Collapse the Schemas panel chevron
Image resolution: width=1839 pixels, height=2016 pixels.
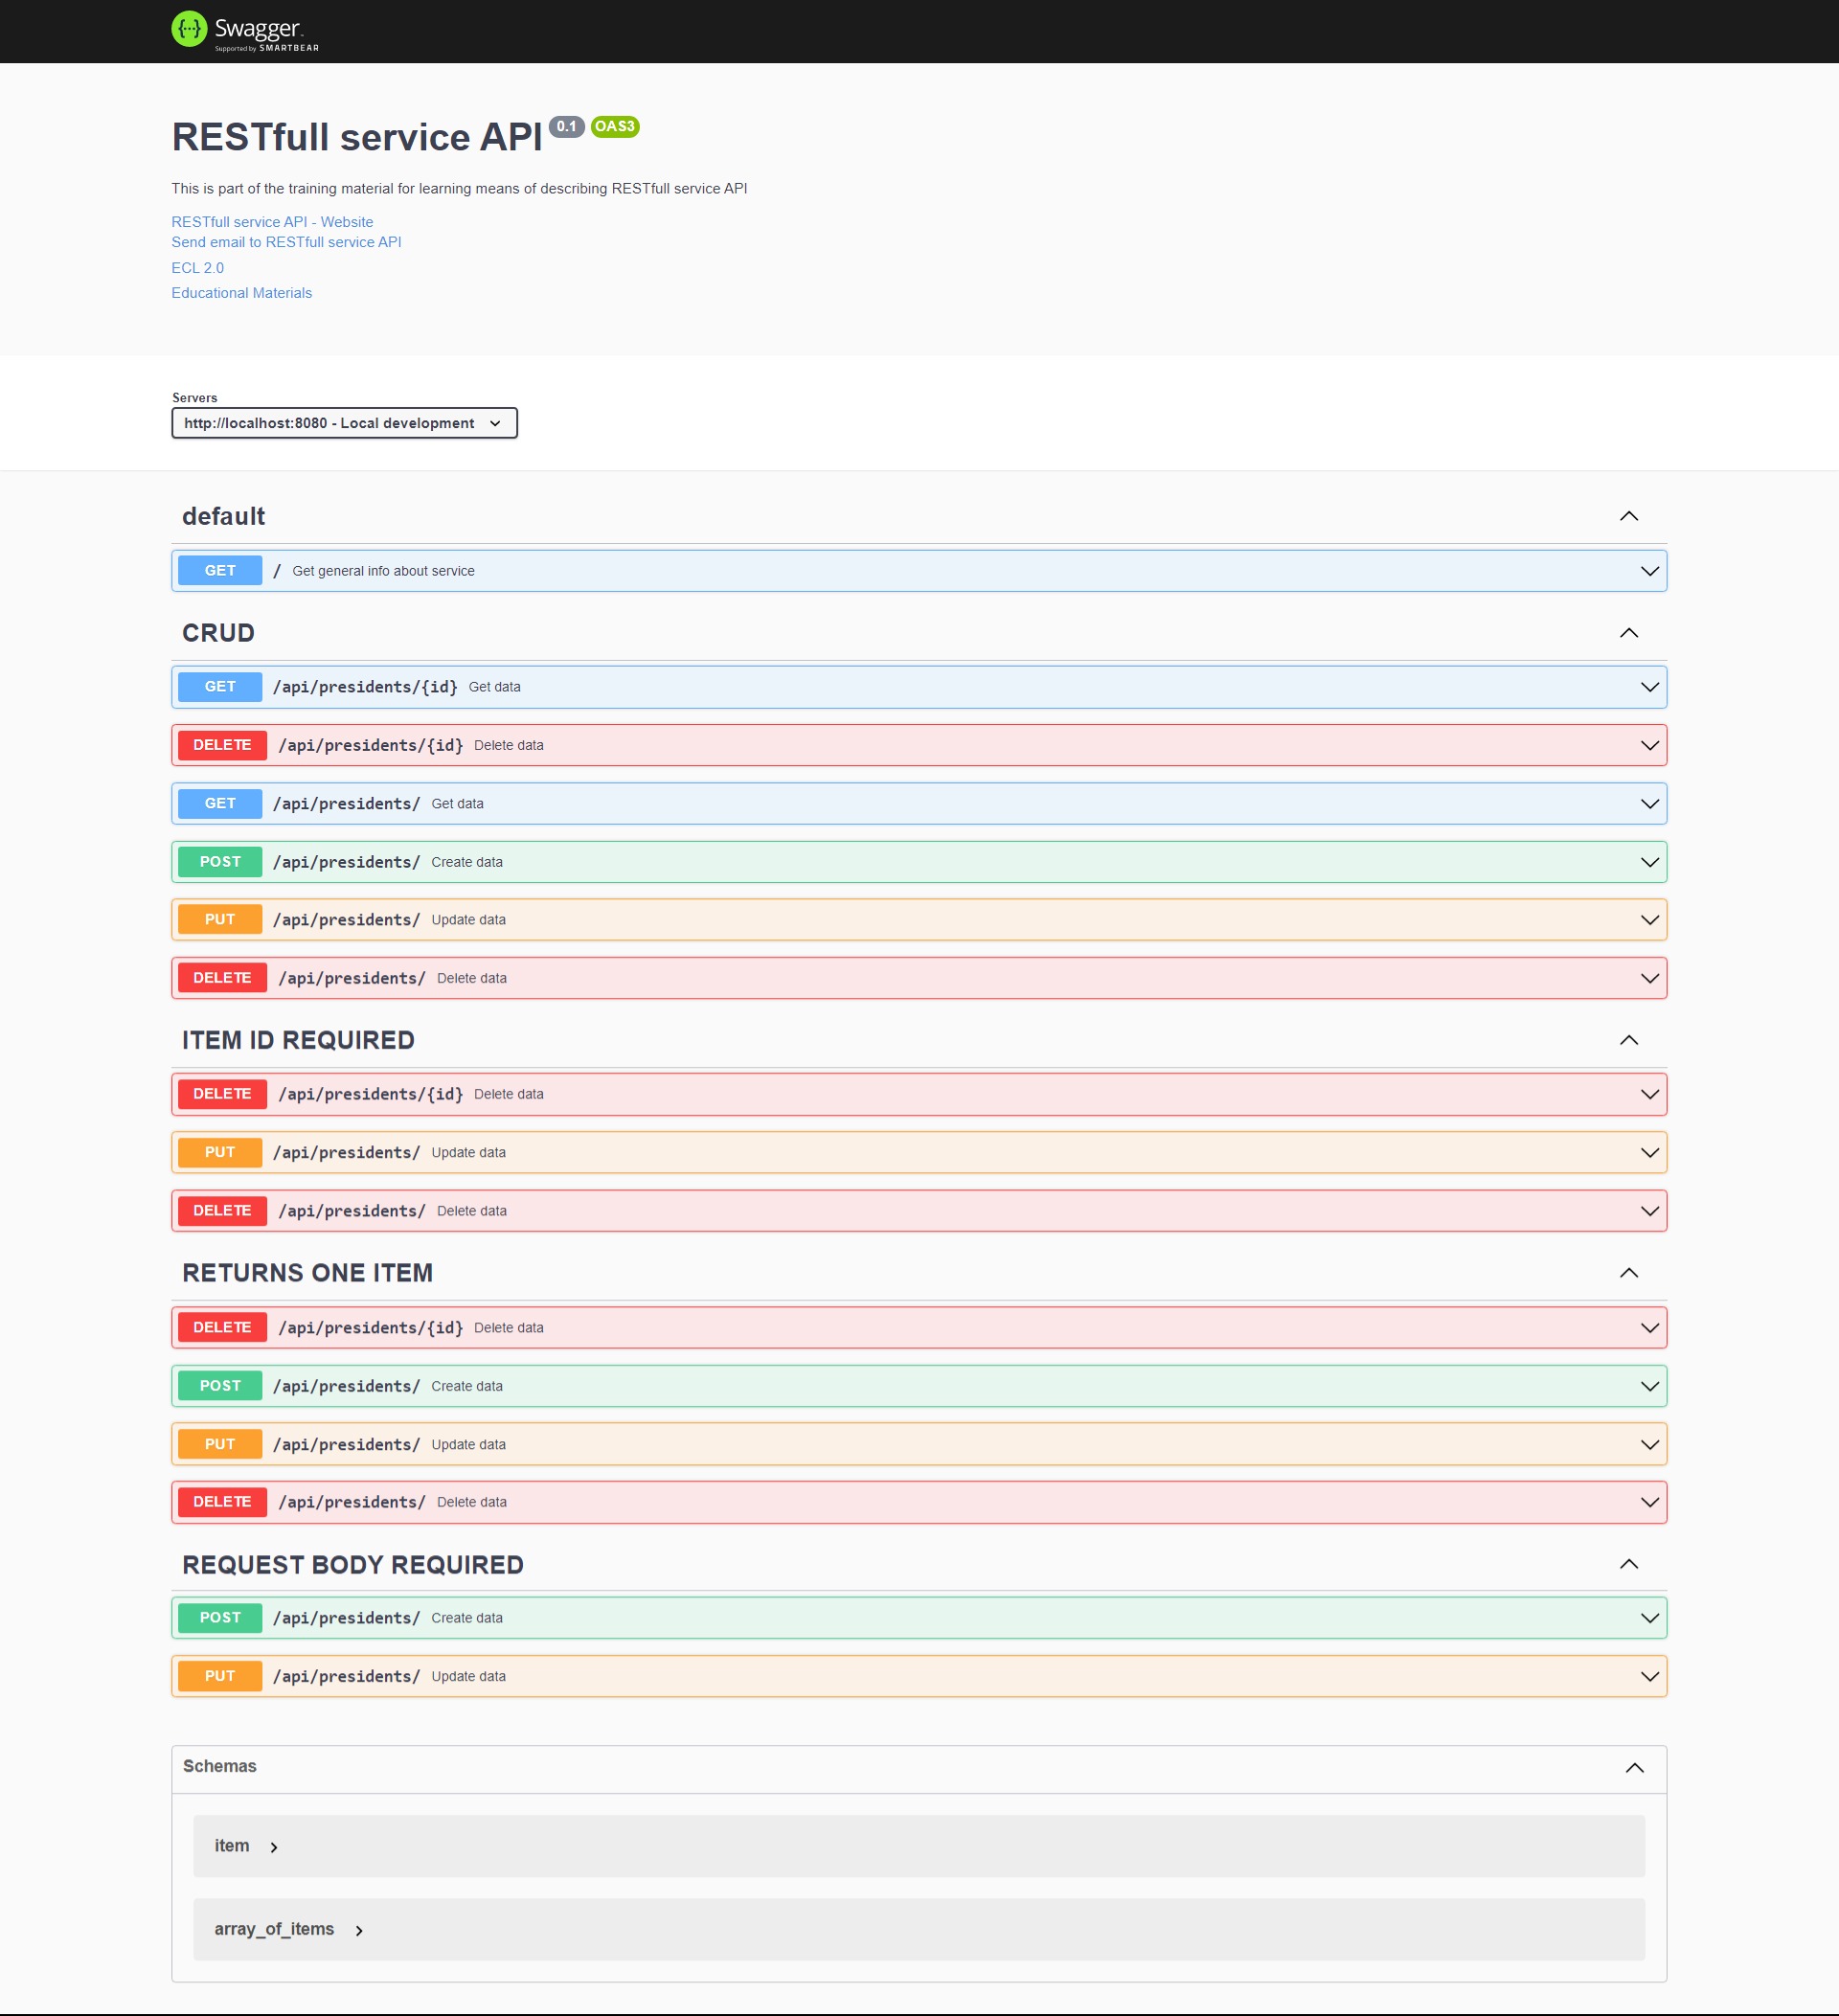pos(1634,1767)
